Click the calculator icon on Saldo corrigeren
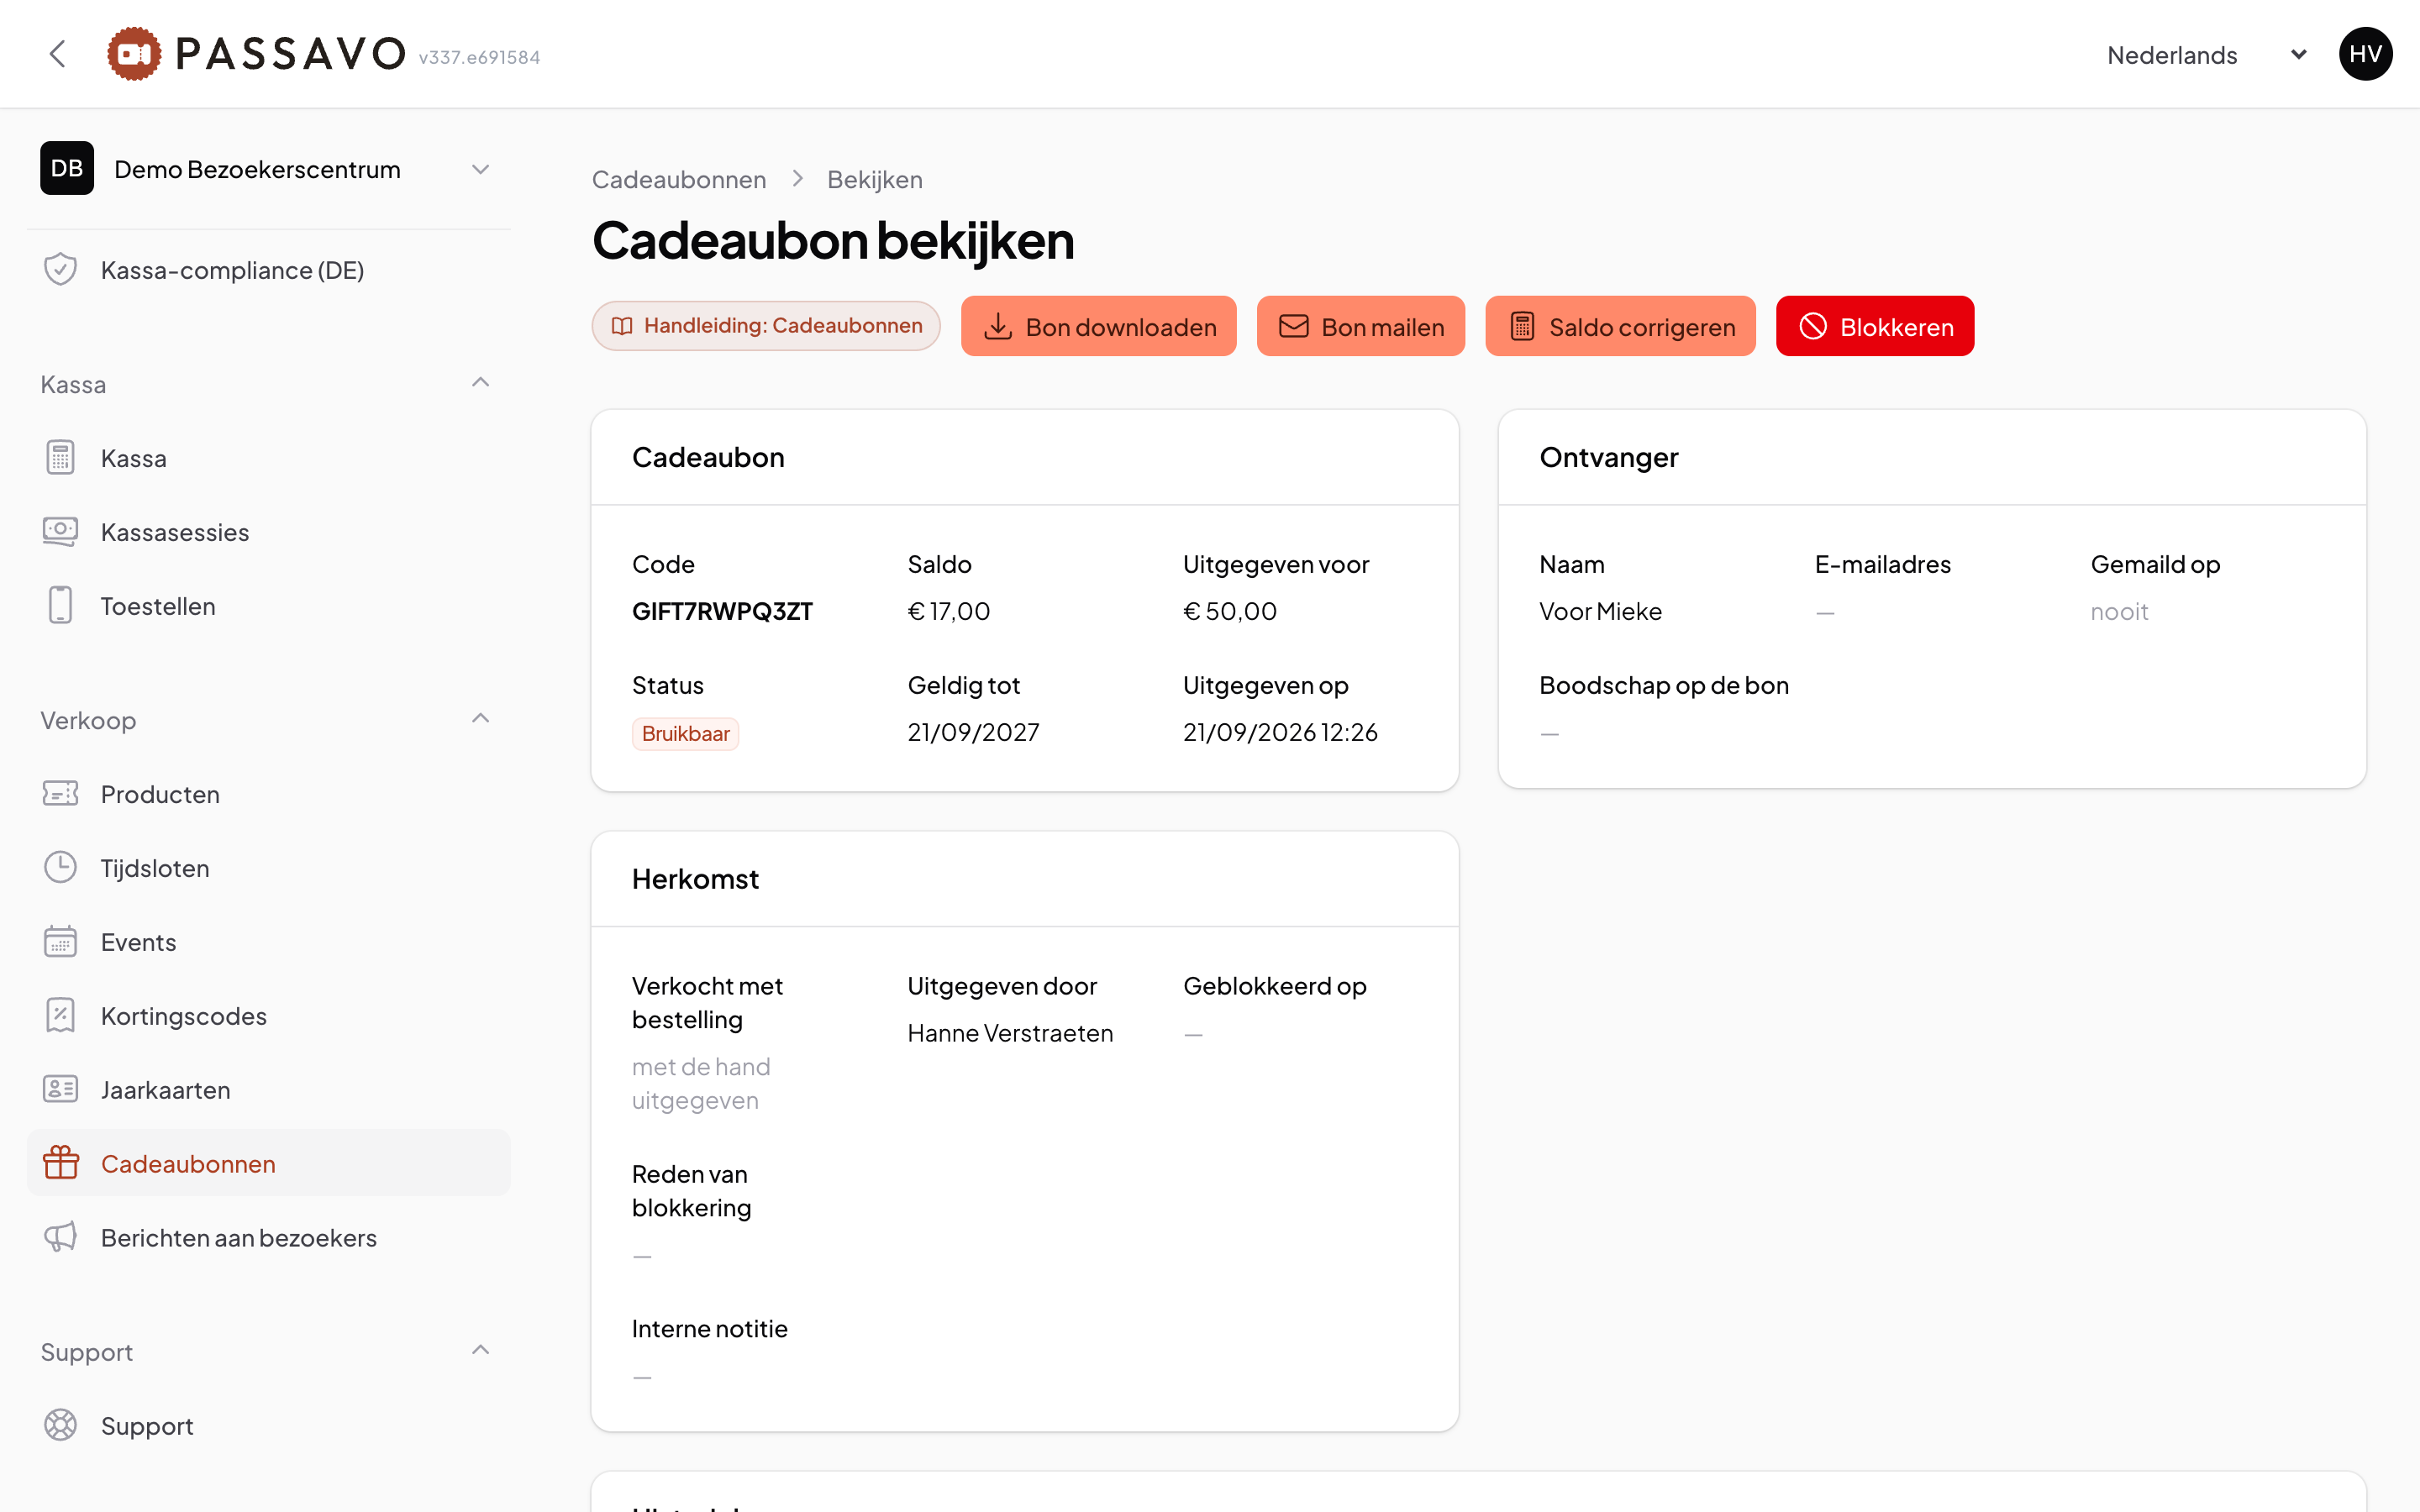This screenshot has width=2420, height=1512. (1522, 326)
